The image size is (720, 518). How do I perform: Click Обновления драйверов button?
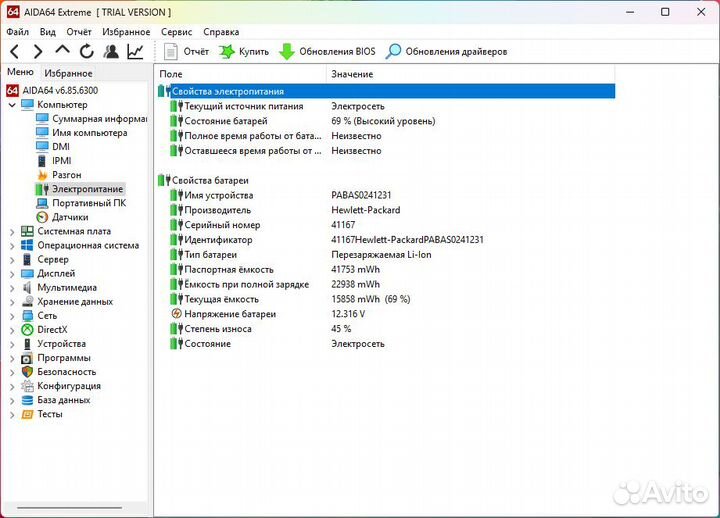446,51
